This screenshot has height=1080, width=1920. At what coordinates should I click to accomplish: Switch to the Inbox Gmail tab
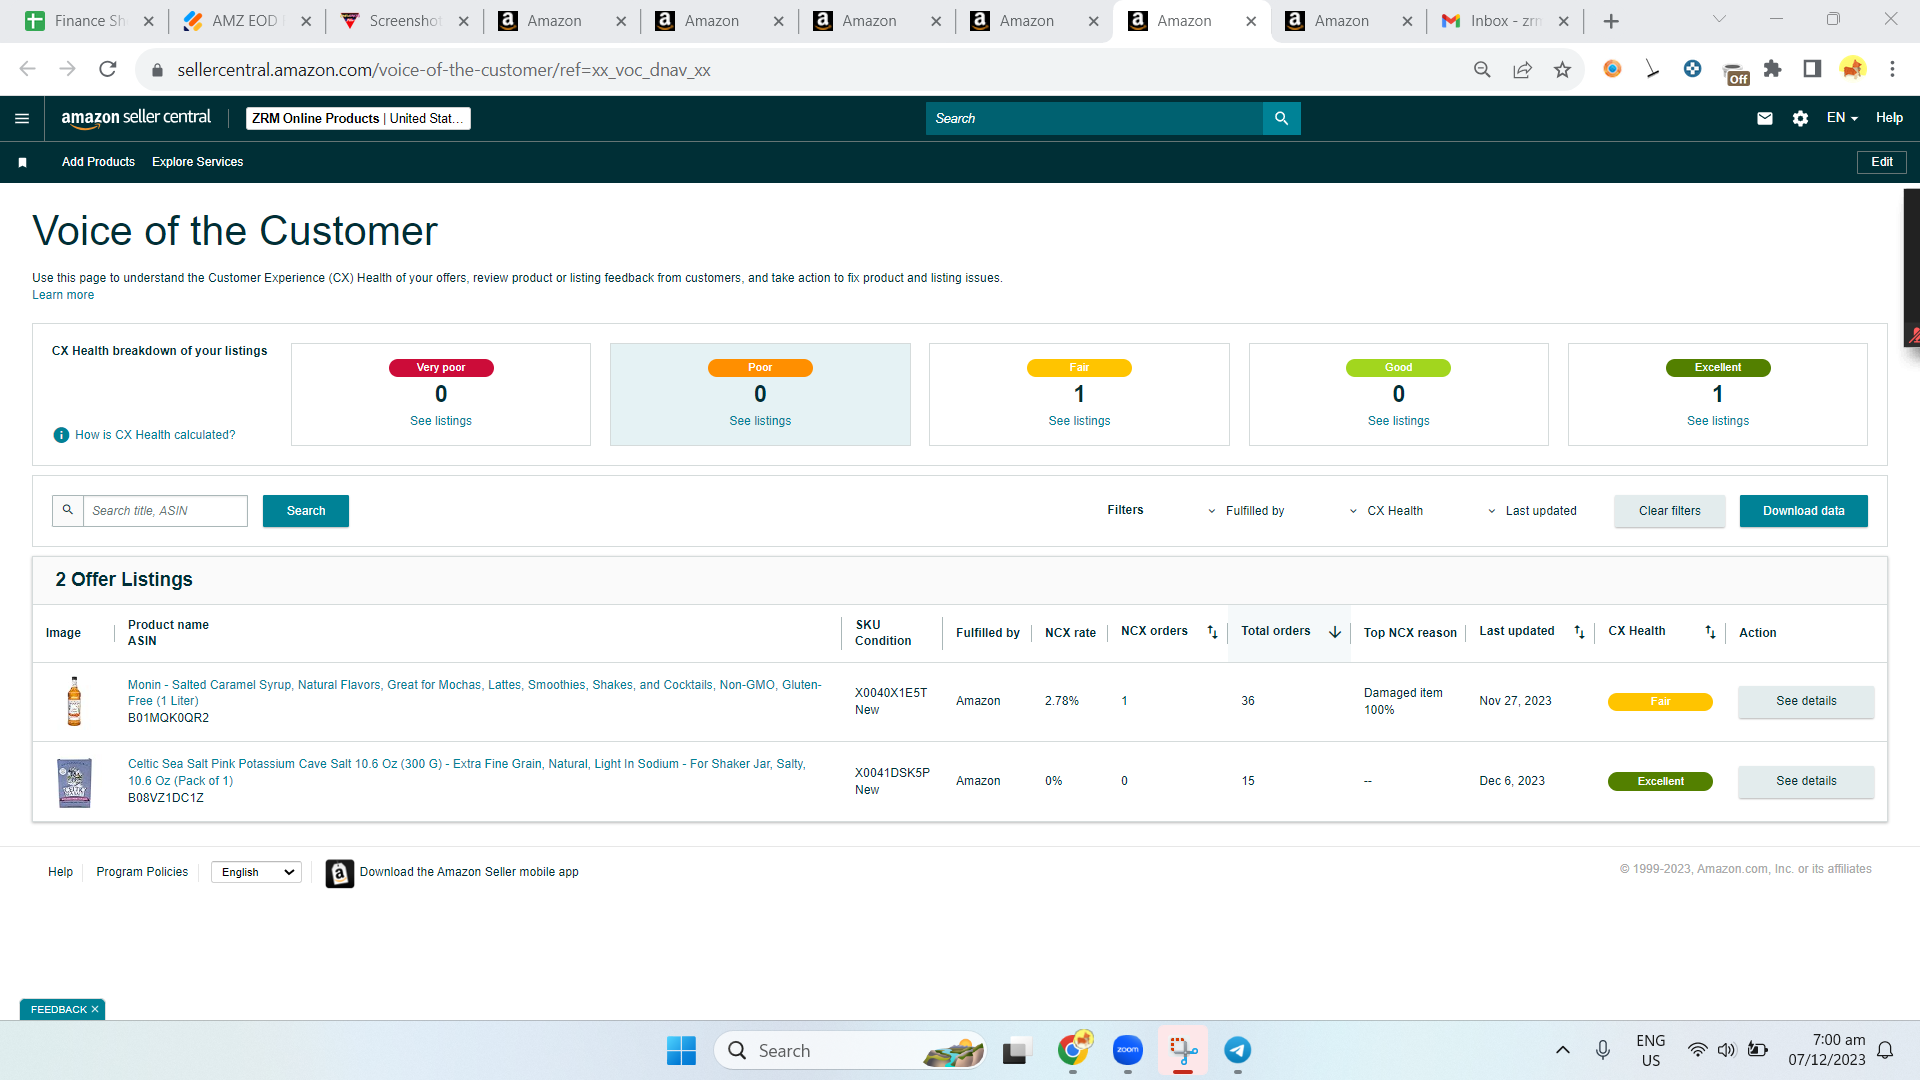pyautogui.click(x=1506, y=21)
